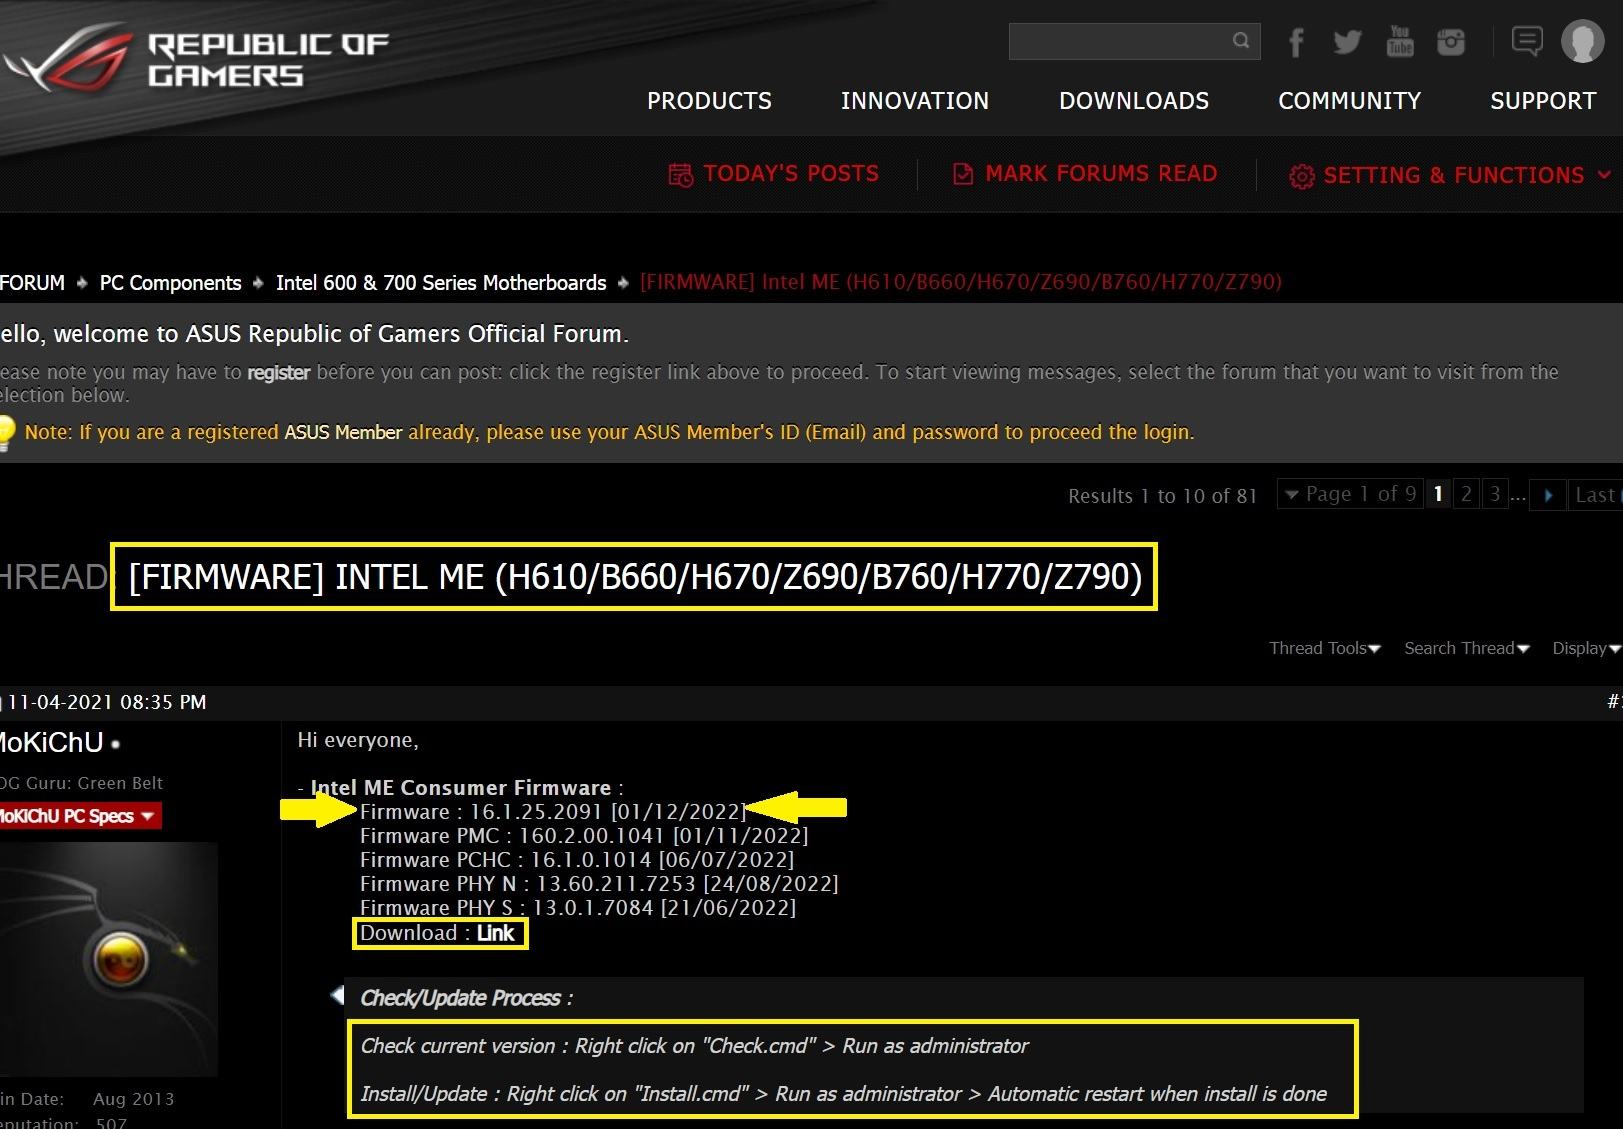Expand MoKiChU PC Specs dropdown
Viewport: 1623px width, 1129px height.
(80, 816)
